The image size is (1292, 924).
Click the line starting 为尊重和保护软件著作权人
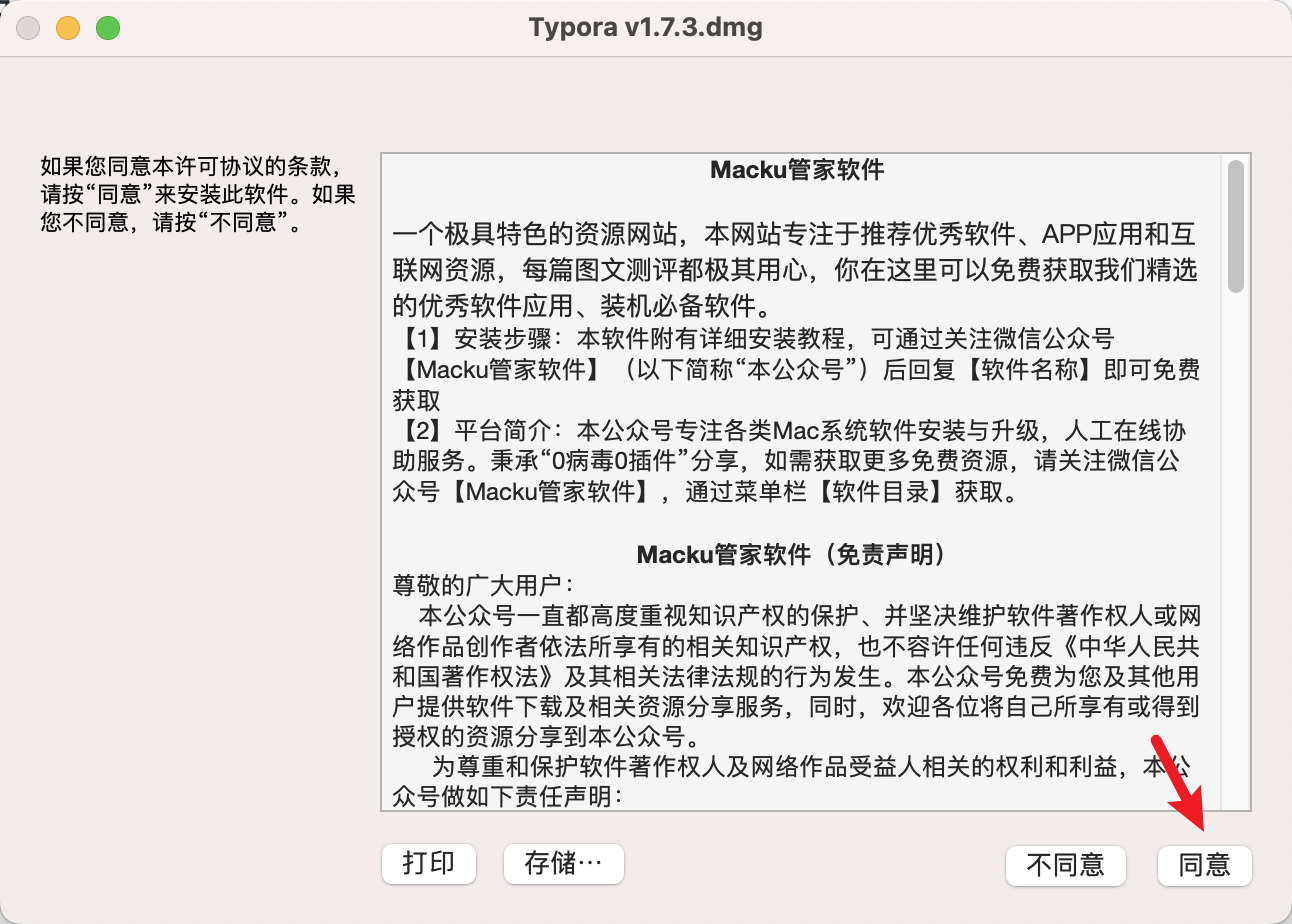point(811,768)
